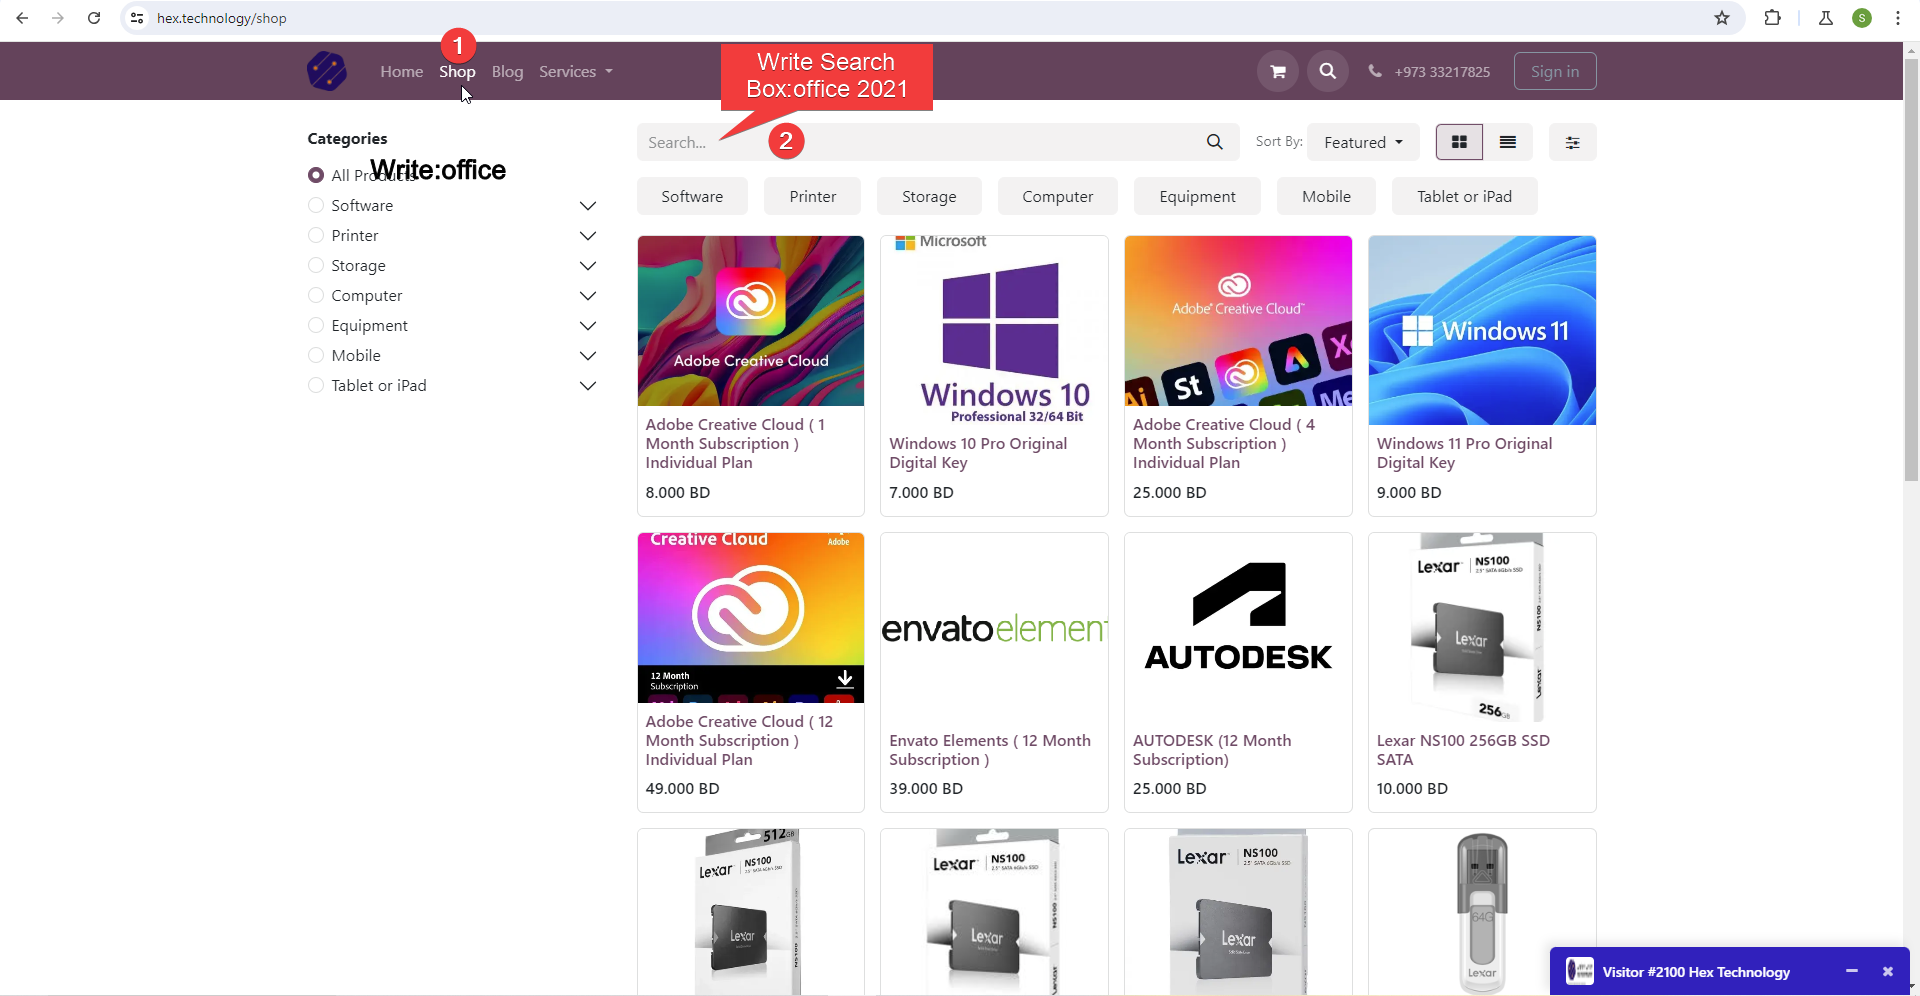Open Blog in navigation bar
The width and height of the screenshot is (1920, 996).
pos(507,71)
